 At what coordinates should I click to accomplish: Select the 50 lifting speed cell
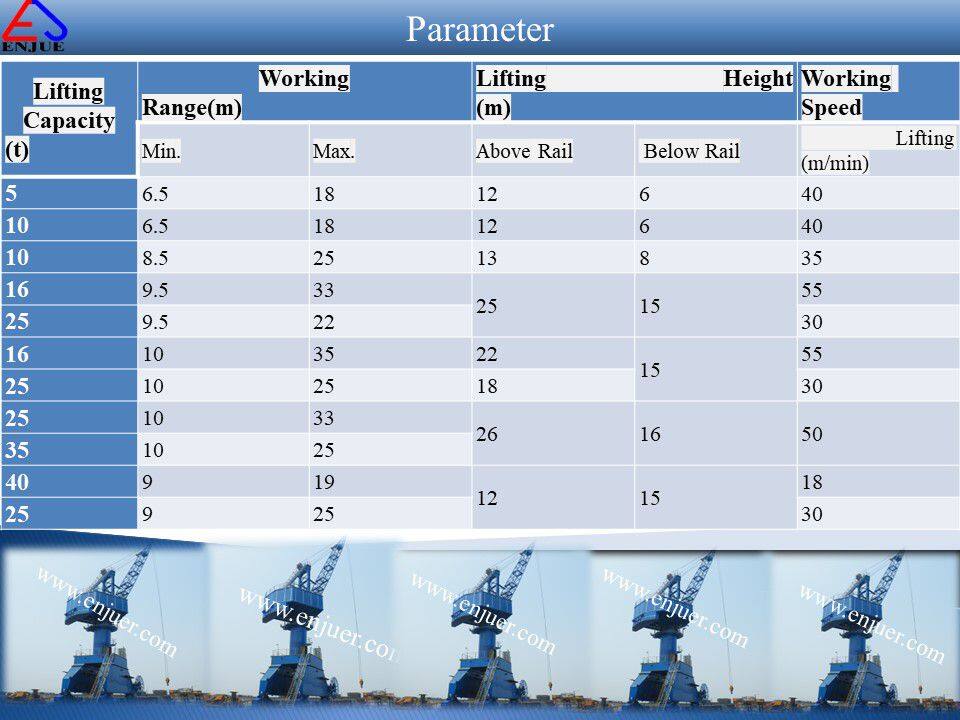pos(877,433)
